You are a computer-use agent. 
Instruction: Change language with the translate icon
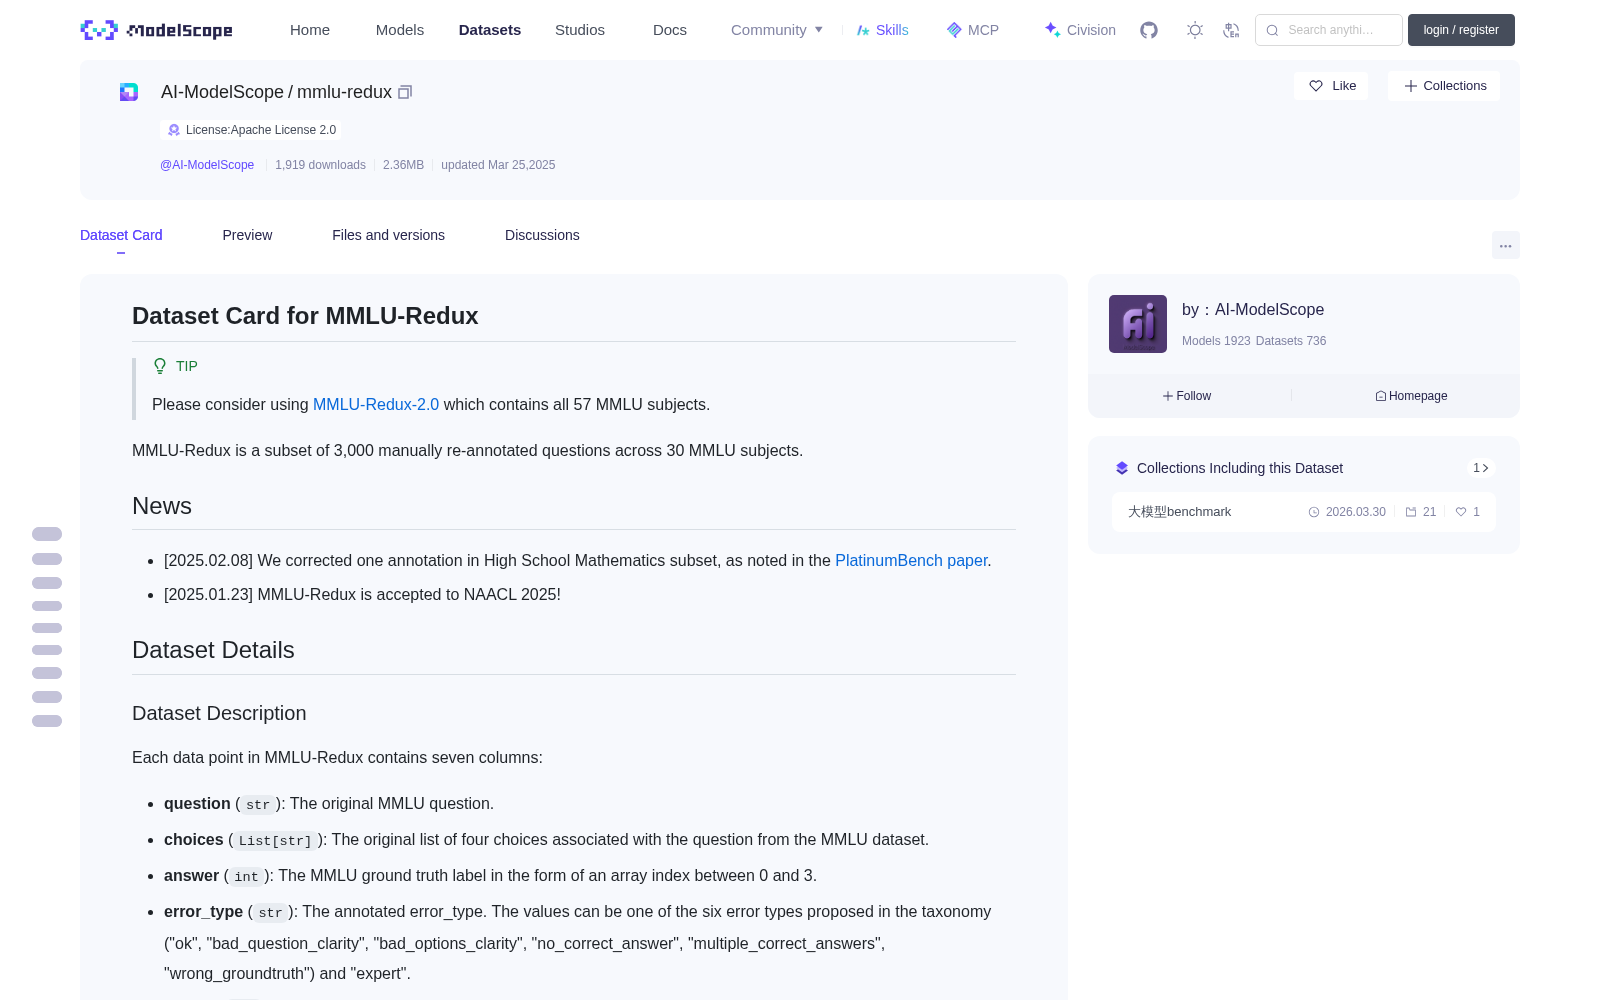pyautogui.click(x=1231, y=30)
